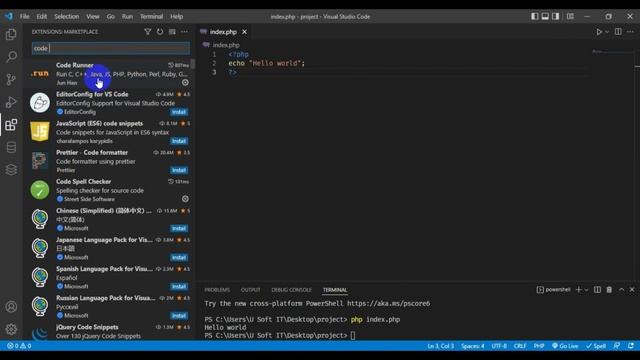The image size is (640, 360).
Task: Open the database view icon in activity bar
Action: 11,147
